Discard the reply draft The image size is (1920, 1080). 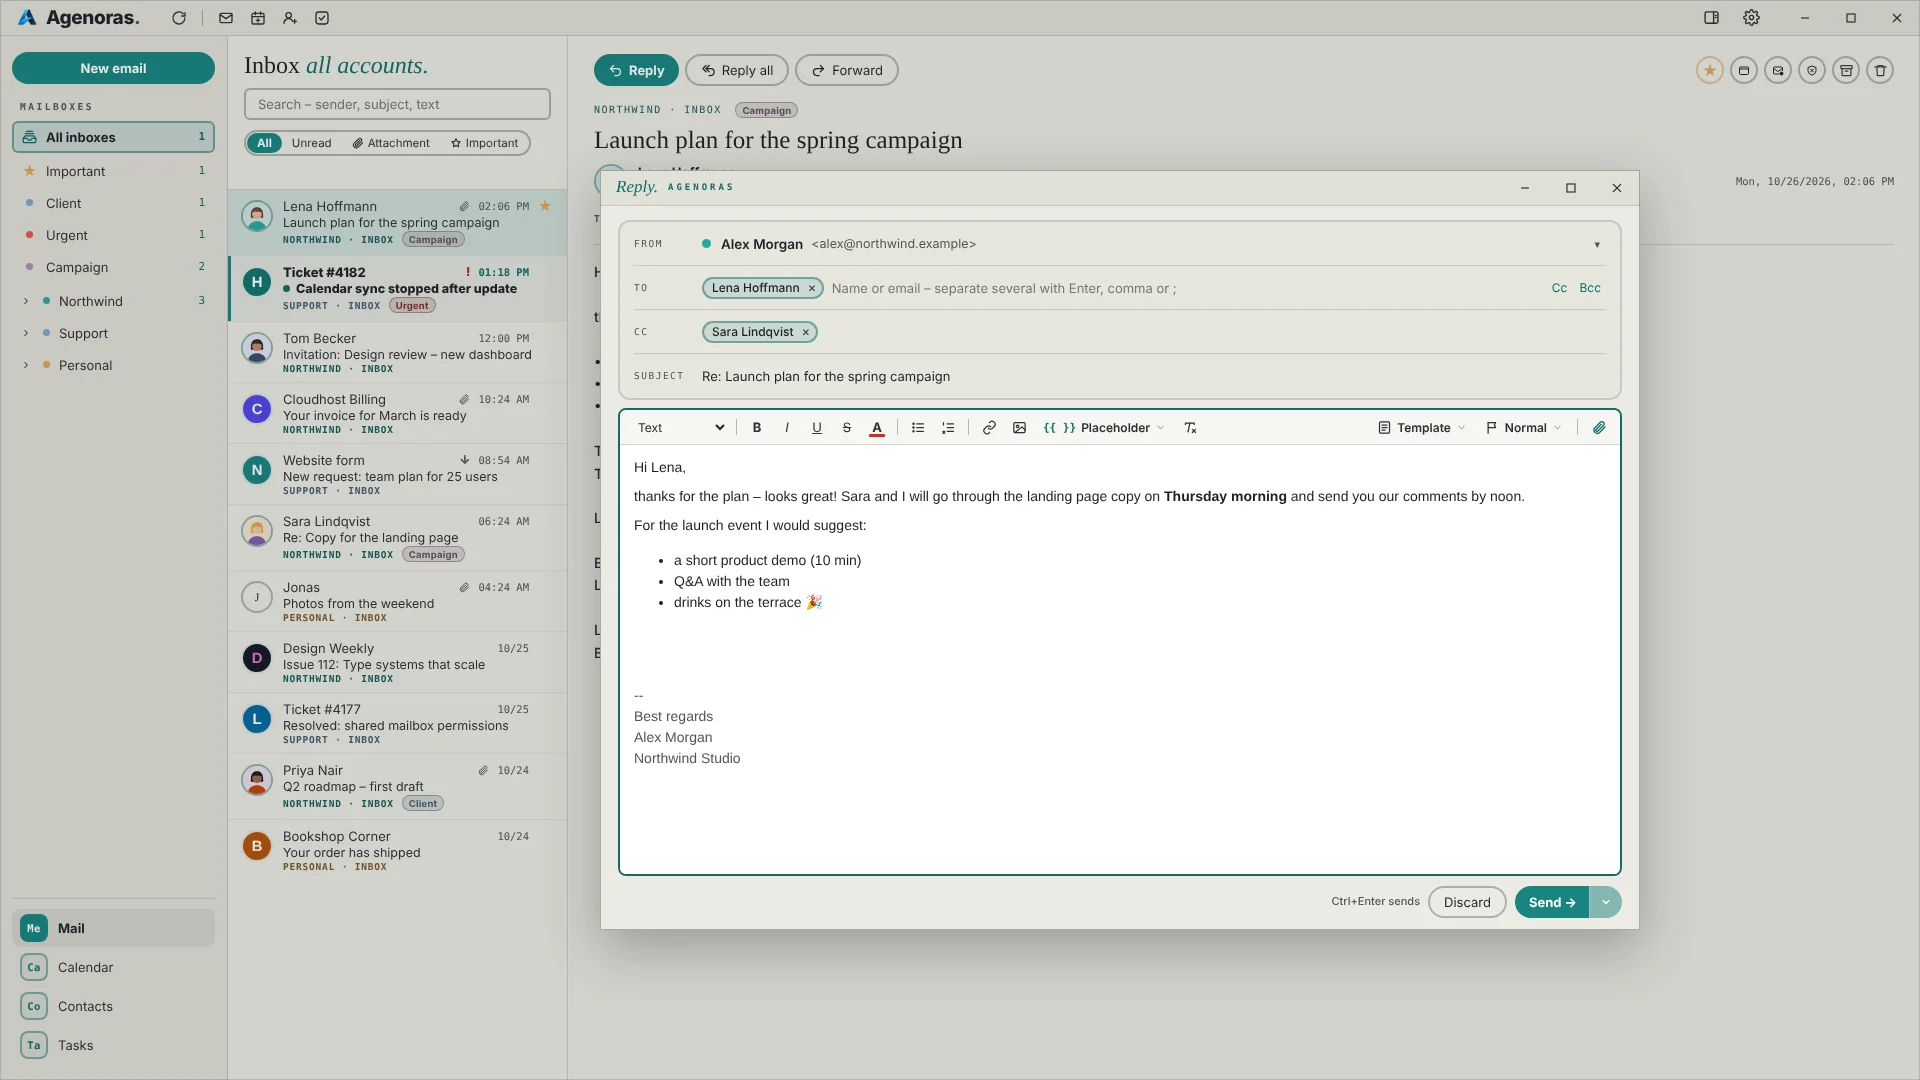(1467, 902)
